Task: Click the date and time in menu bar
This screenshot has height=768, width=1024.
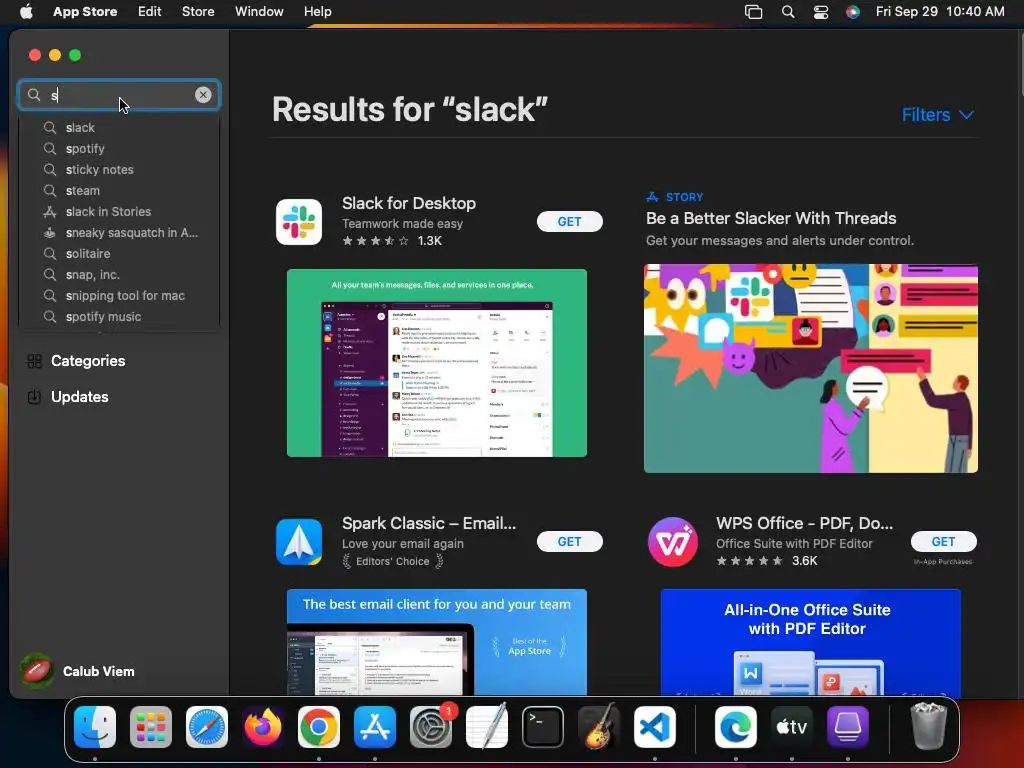Action: click(940, 12)
